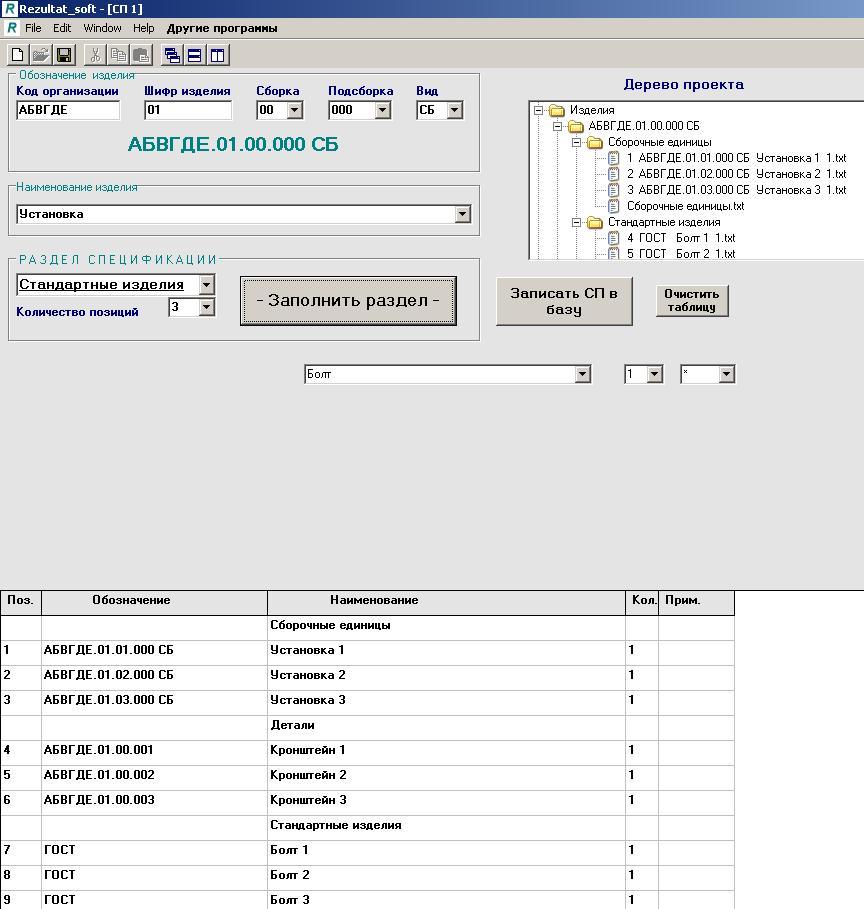
Task: Click the Cascade windows toolbar icon
Action: coord(172,55)
